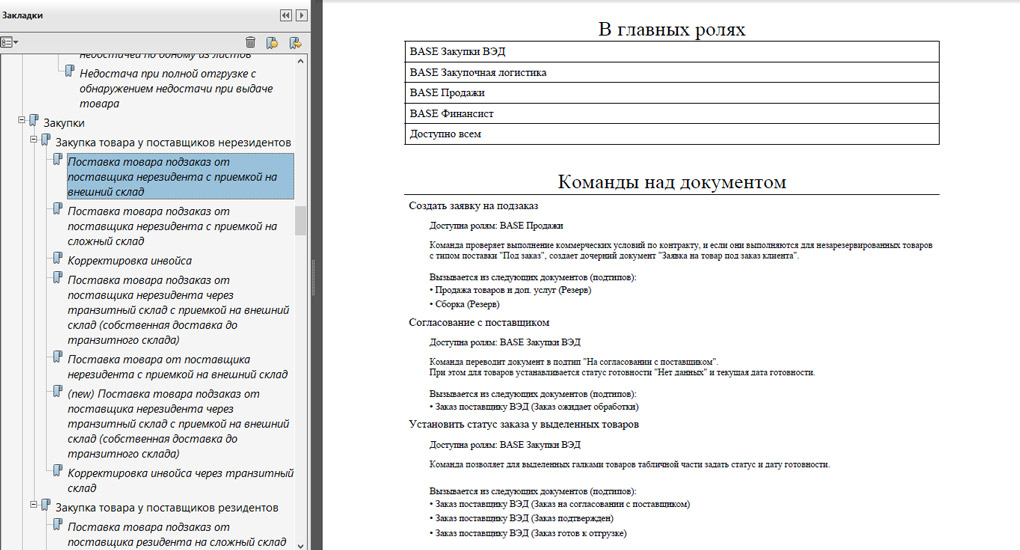Click bullet Заказ поставщику ВЭД (Заказ готов к отгрузке)
Screen dimensions: 1020x550
pyautogui.click(x=528, y=533)
